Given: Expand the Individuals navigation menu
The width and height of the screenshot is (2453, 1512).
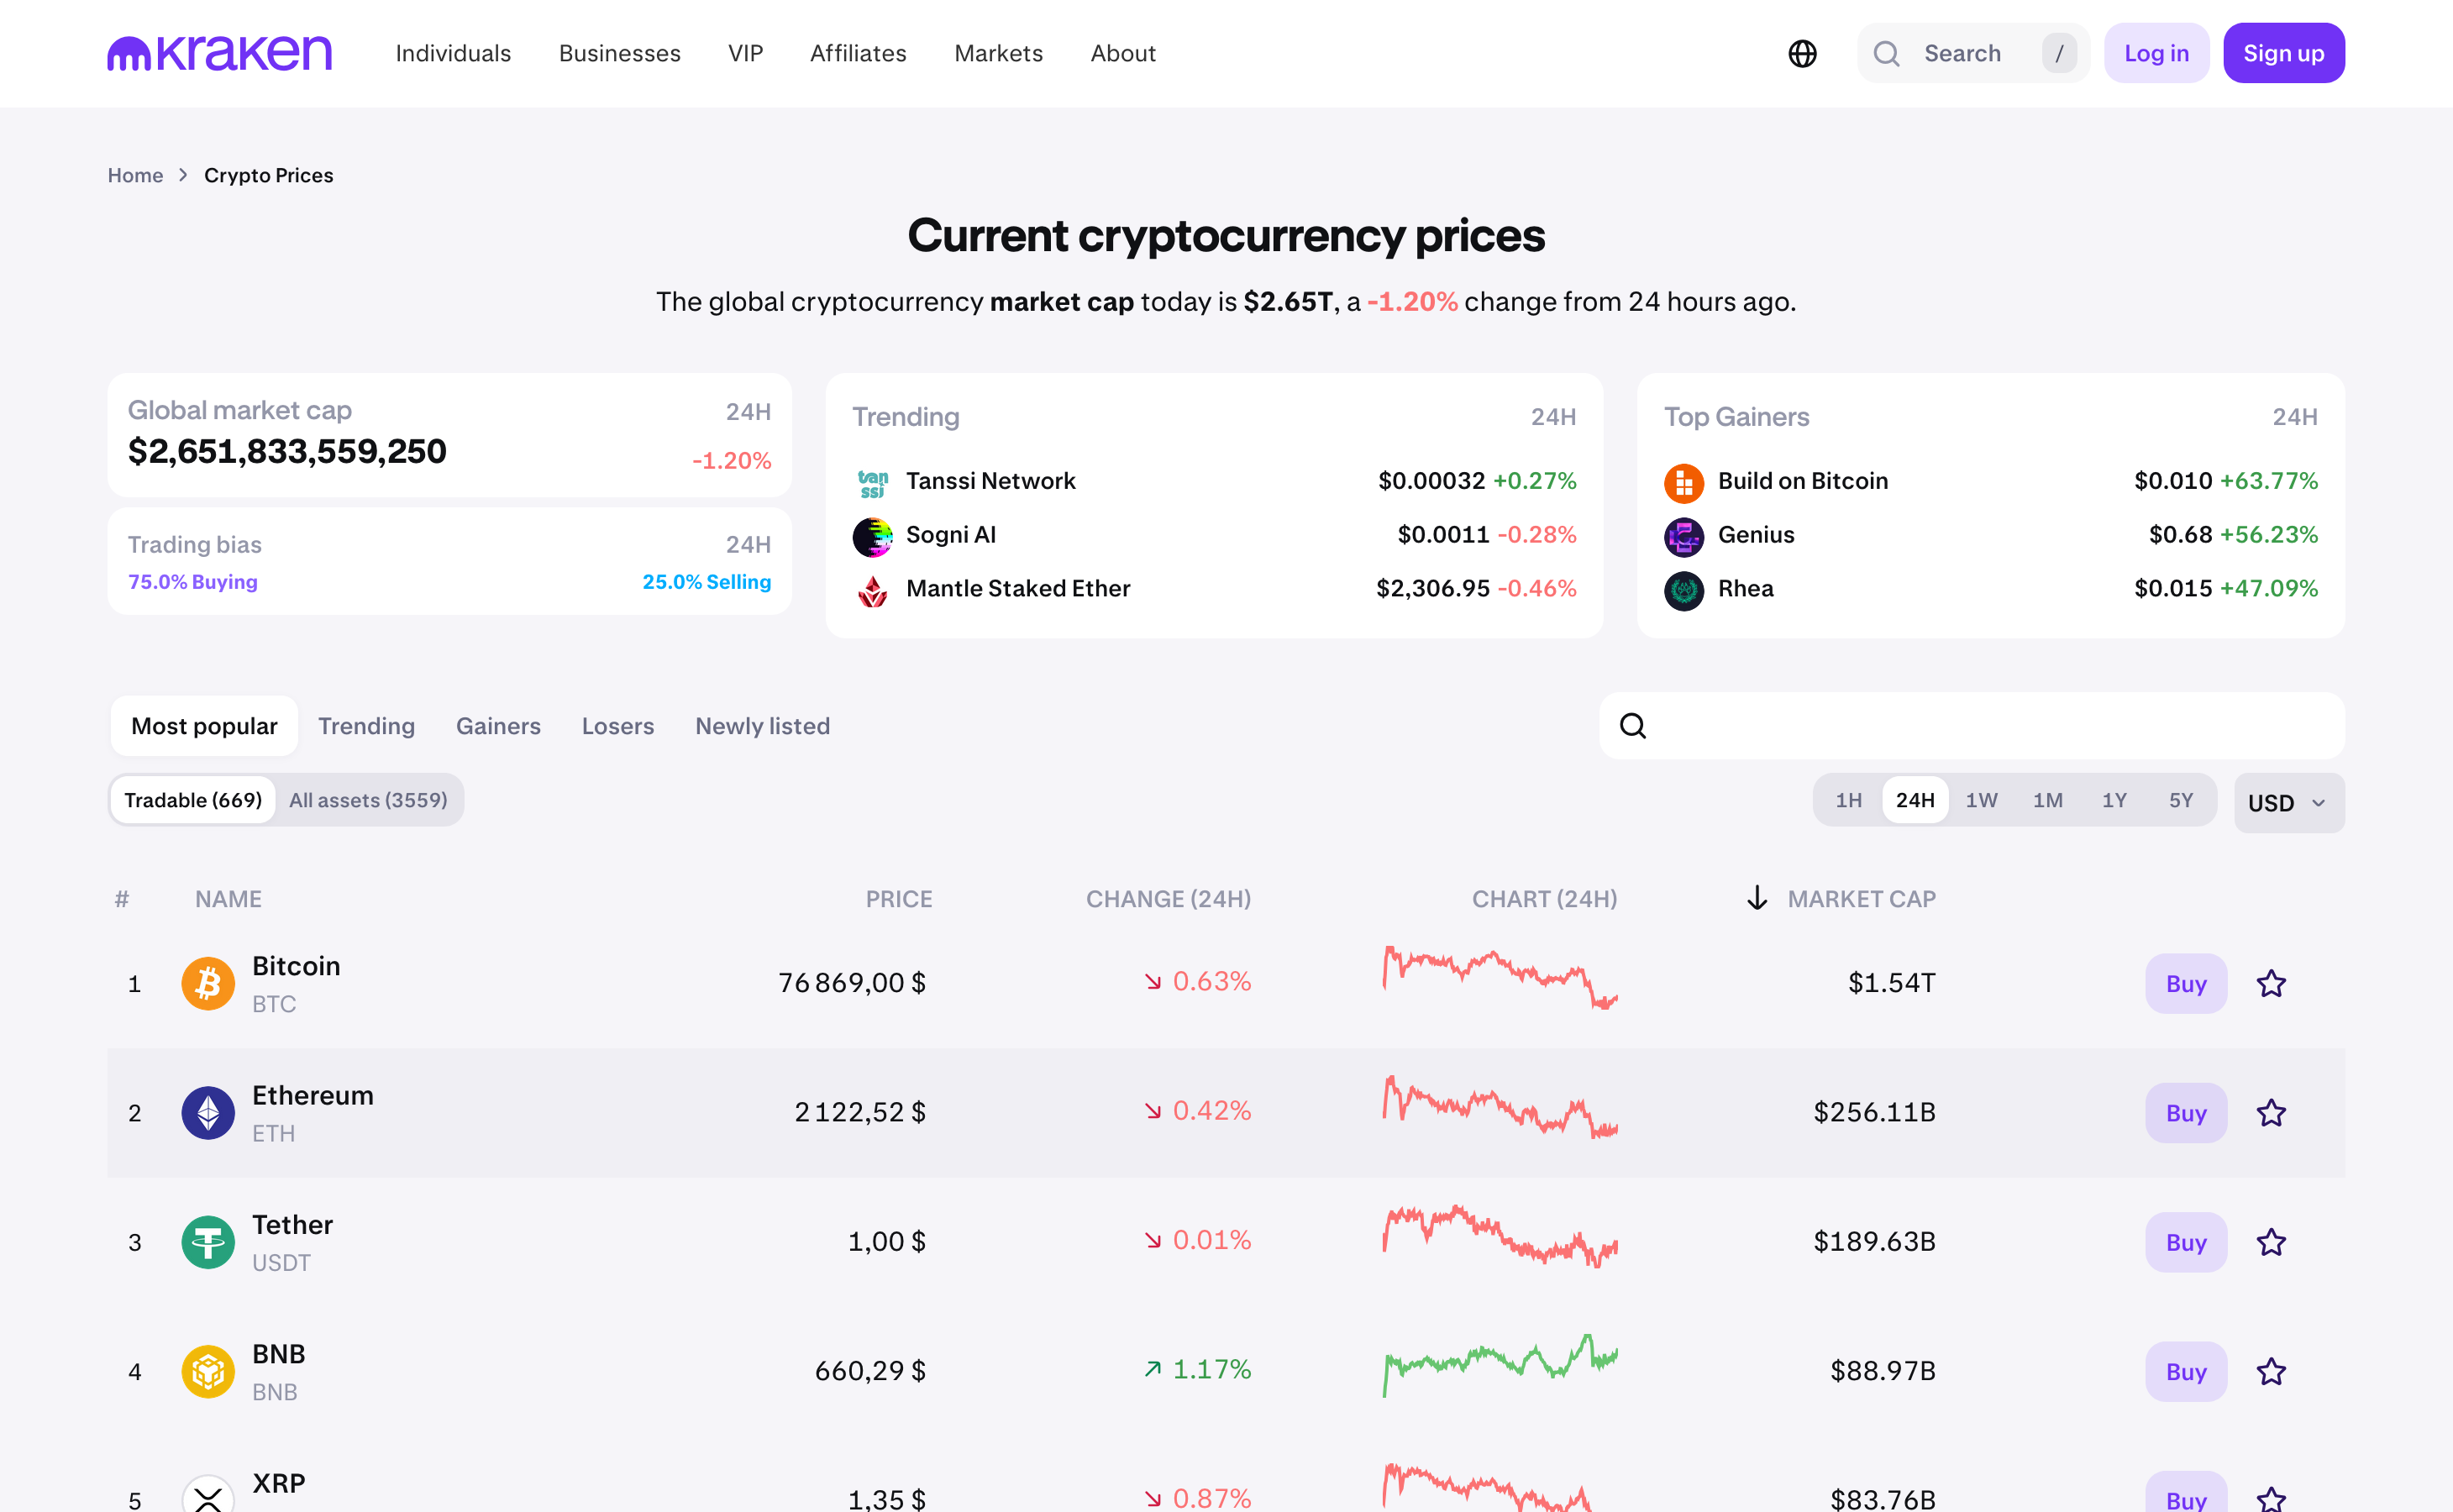Looking at the screenshot, I should click(x=453, y=53).
